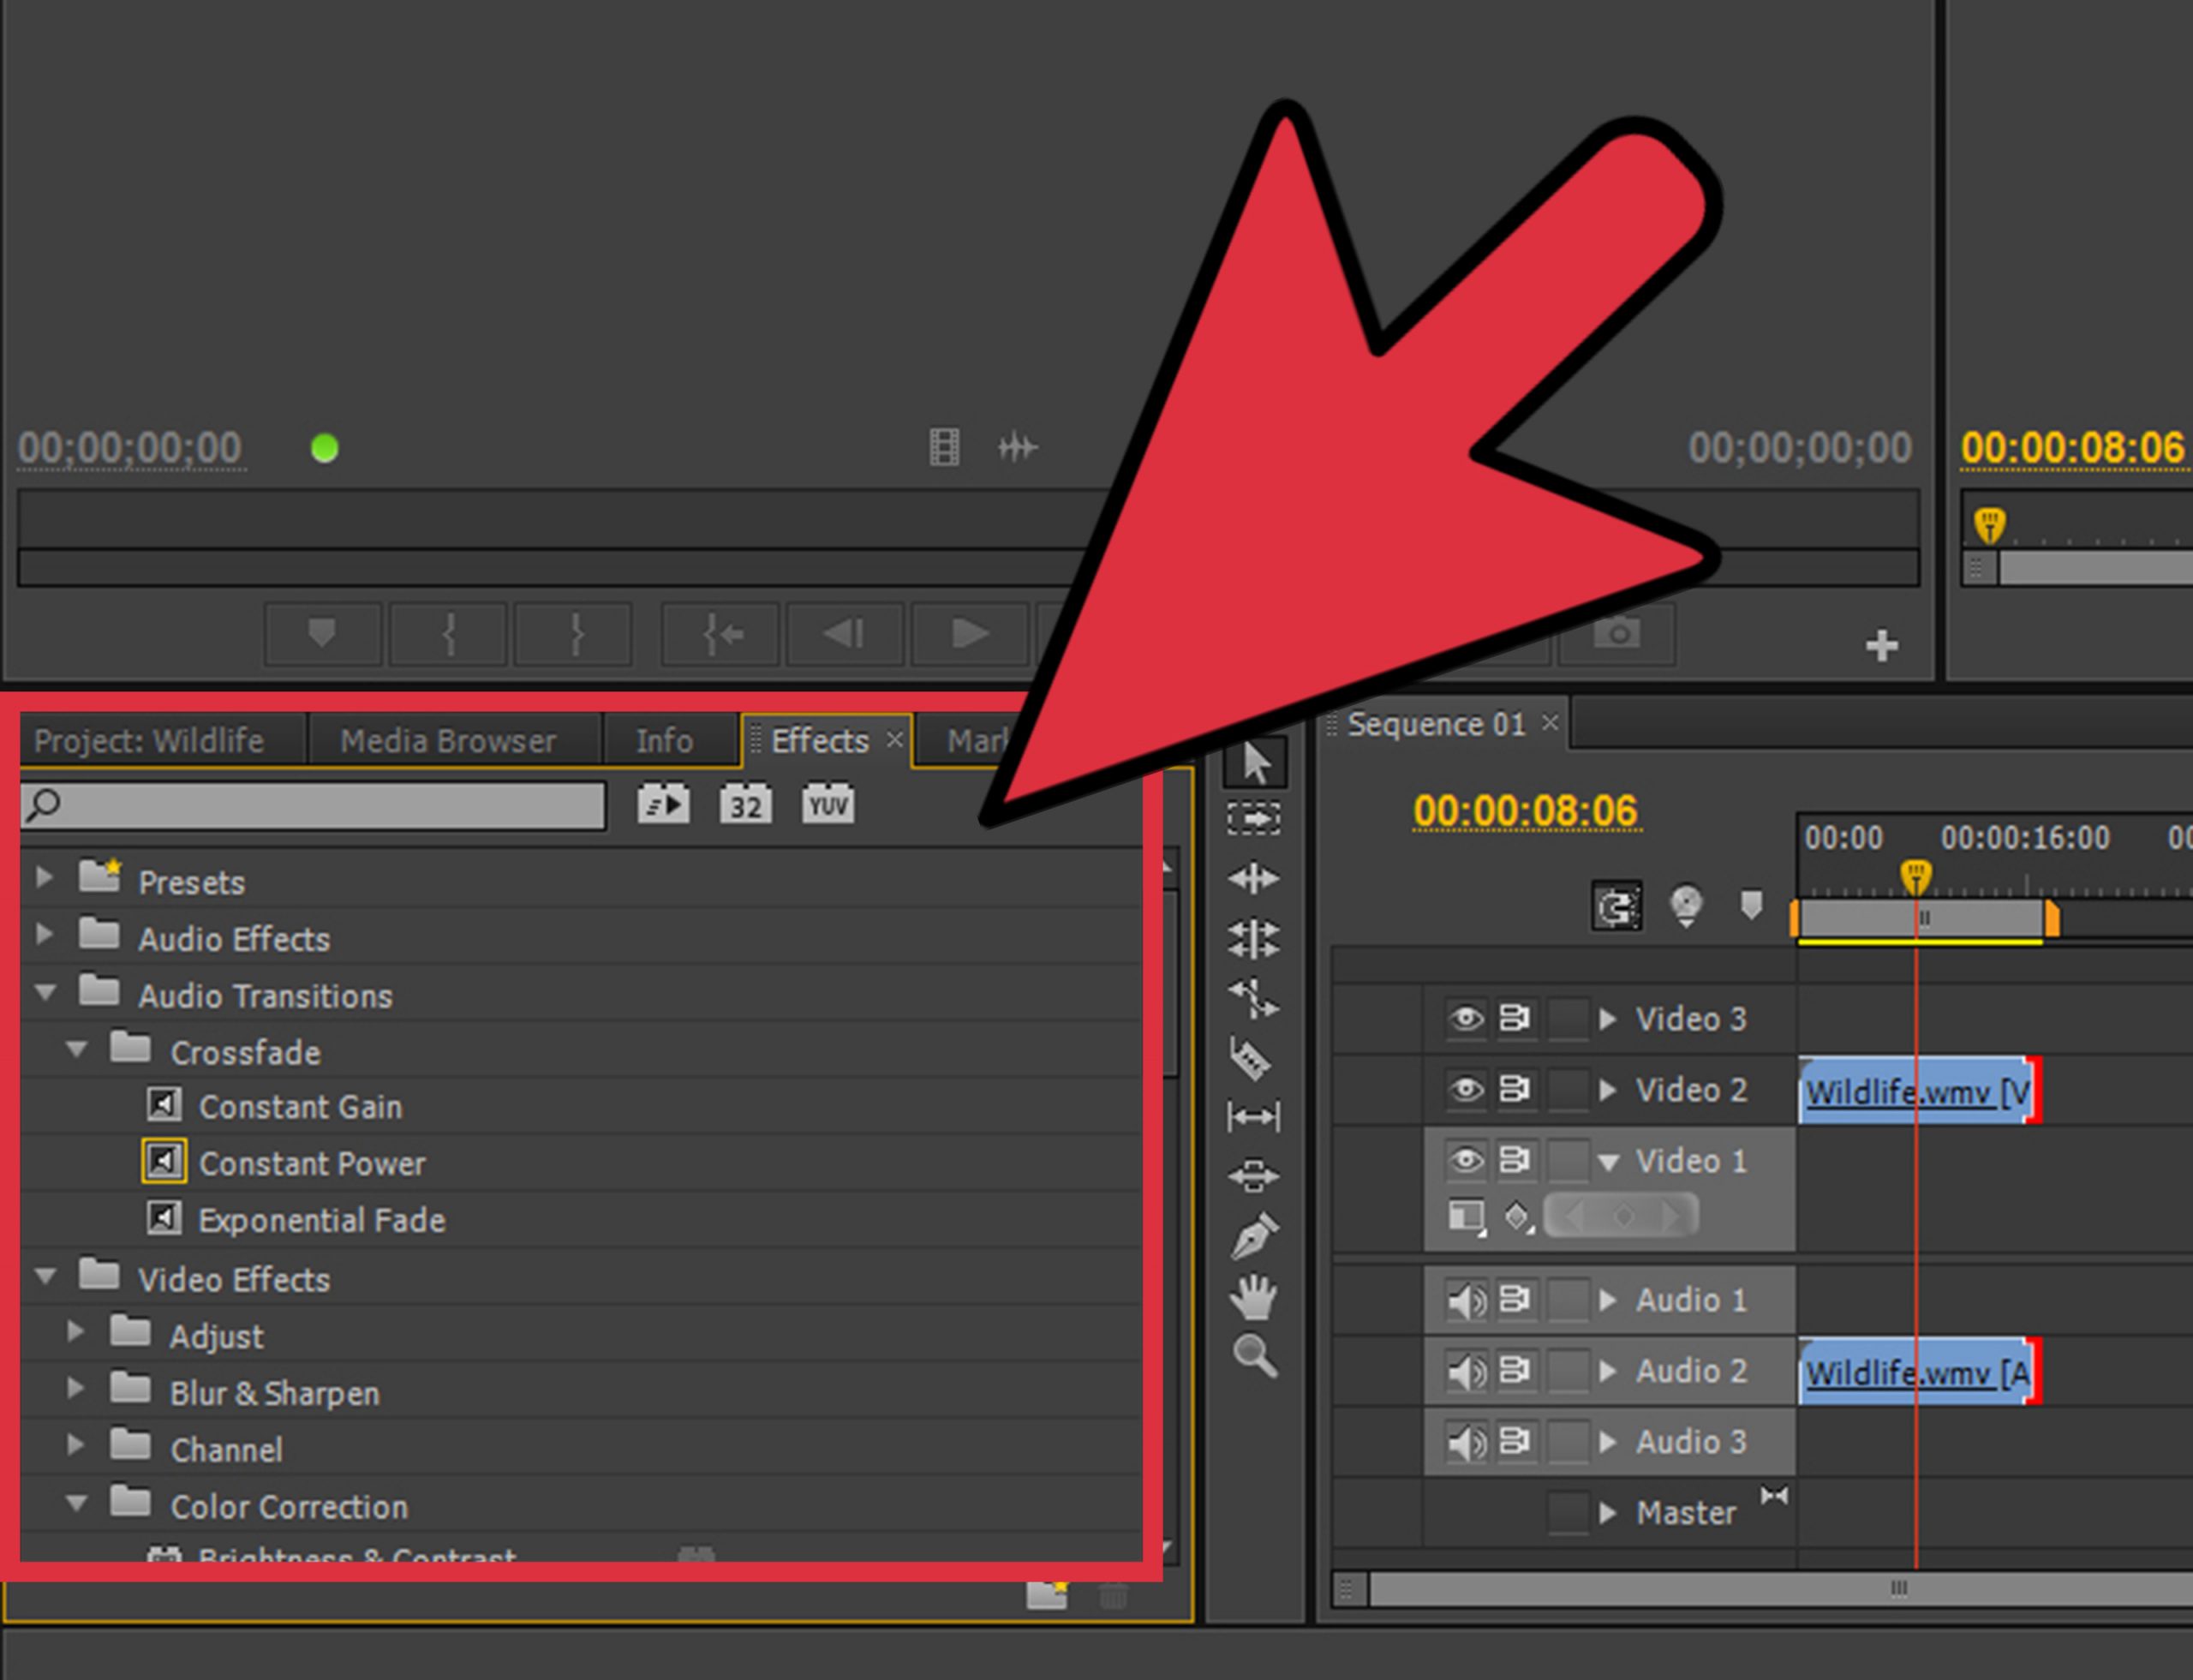Toggle Video 2 track output eye
This screenshot has height=1680, width=2193.
(1466, 1089)
